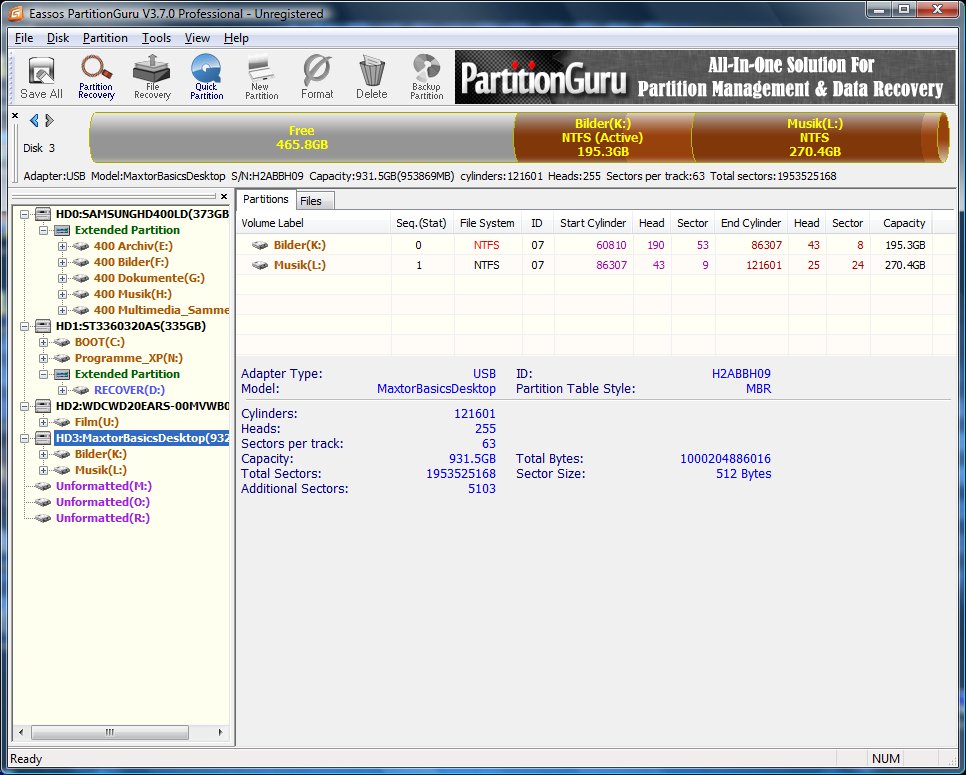966x775 pixels.
Task: Click the HD1 ST3360320AS disk icon
Action: point(43,326)
